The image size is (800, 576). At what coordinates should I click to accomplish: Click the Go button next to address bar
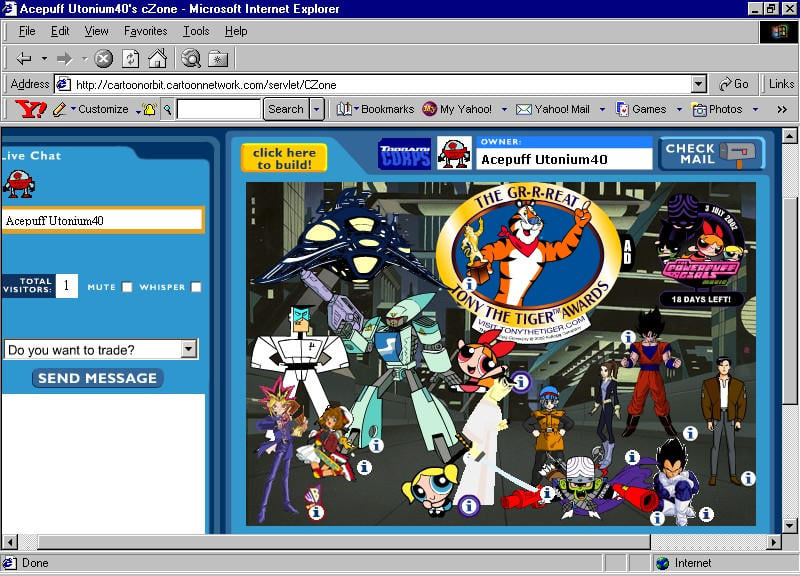[733, 84]
